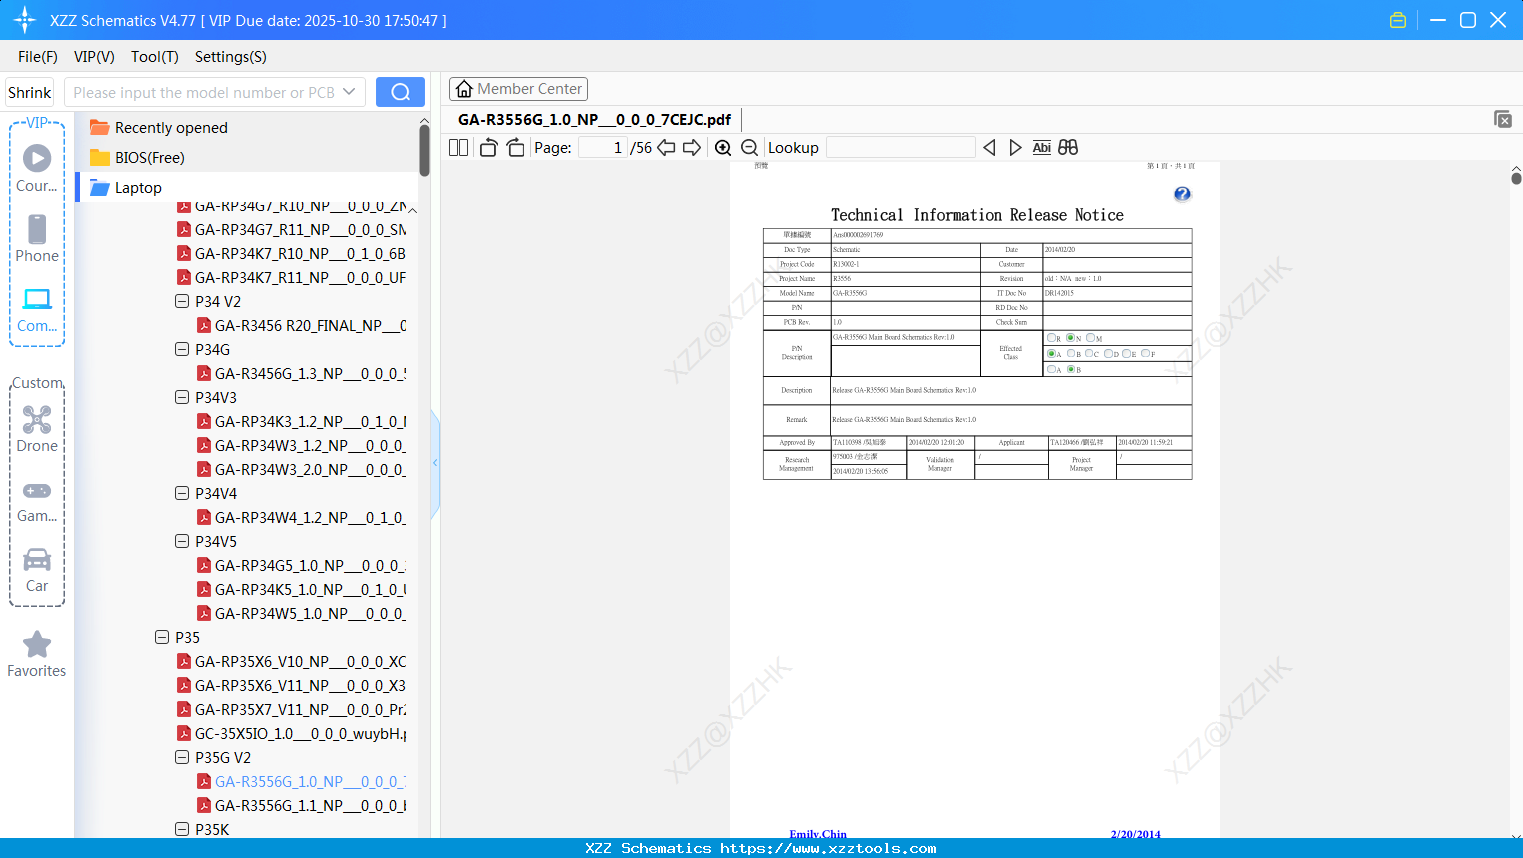Open GA-RP34G5_1.0_NP file
The image size is (1523, 858).
coord(301,565)
